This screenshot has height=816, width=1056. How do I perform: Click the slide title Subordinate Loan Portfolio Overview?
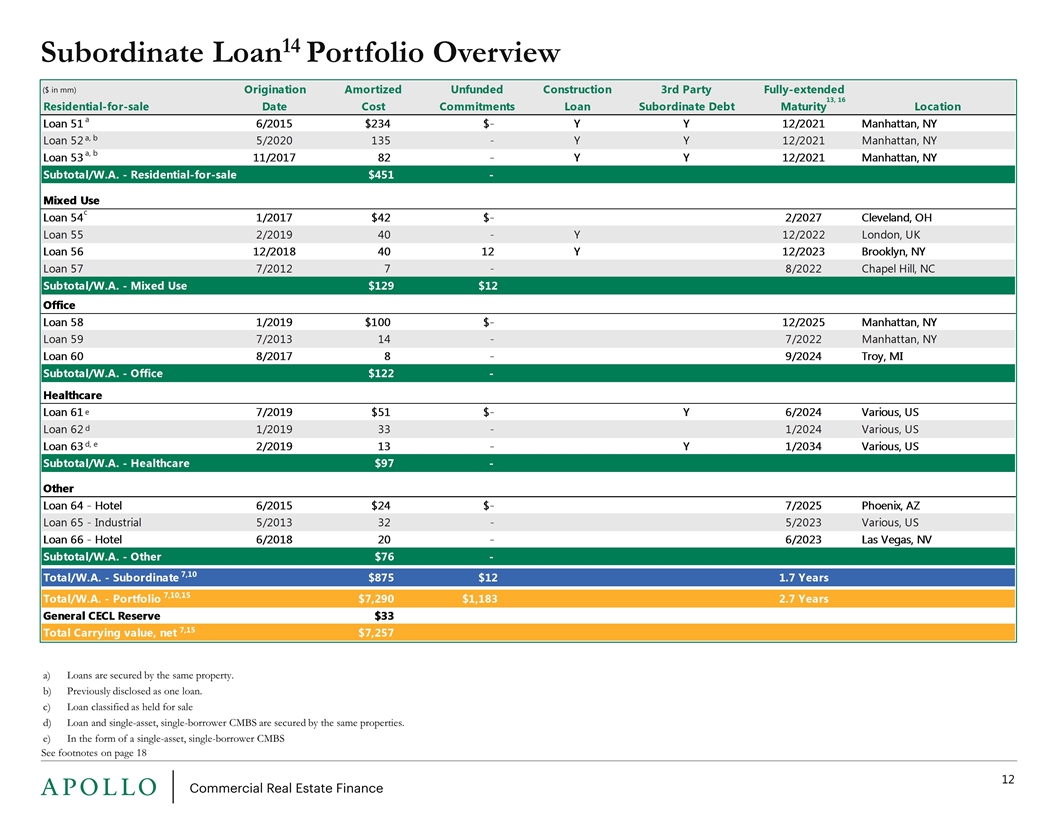(300, 52)
